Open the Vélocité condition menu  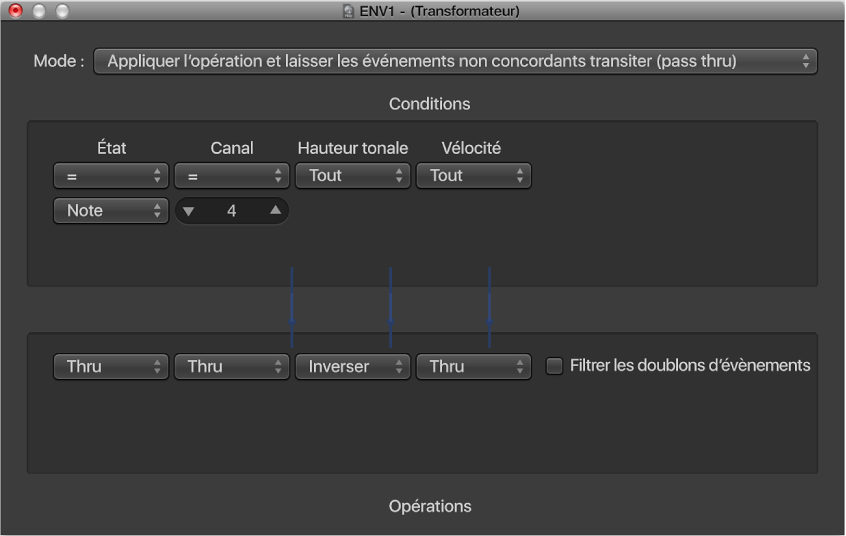click(473, 176)
